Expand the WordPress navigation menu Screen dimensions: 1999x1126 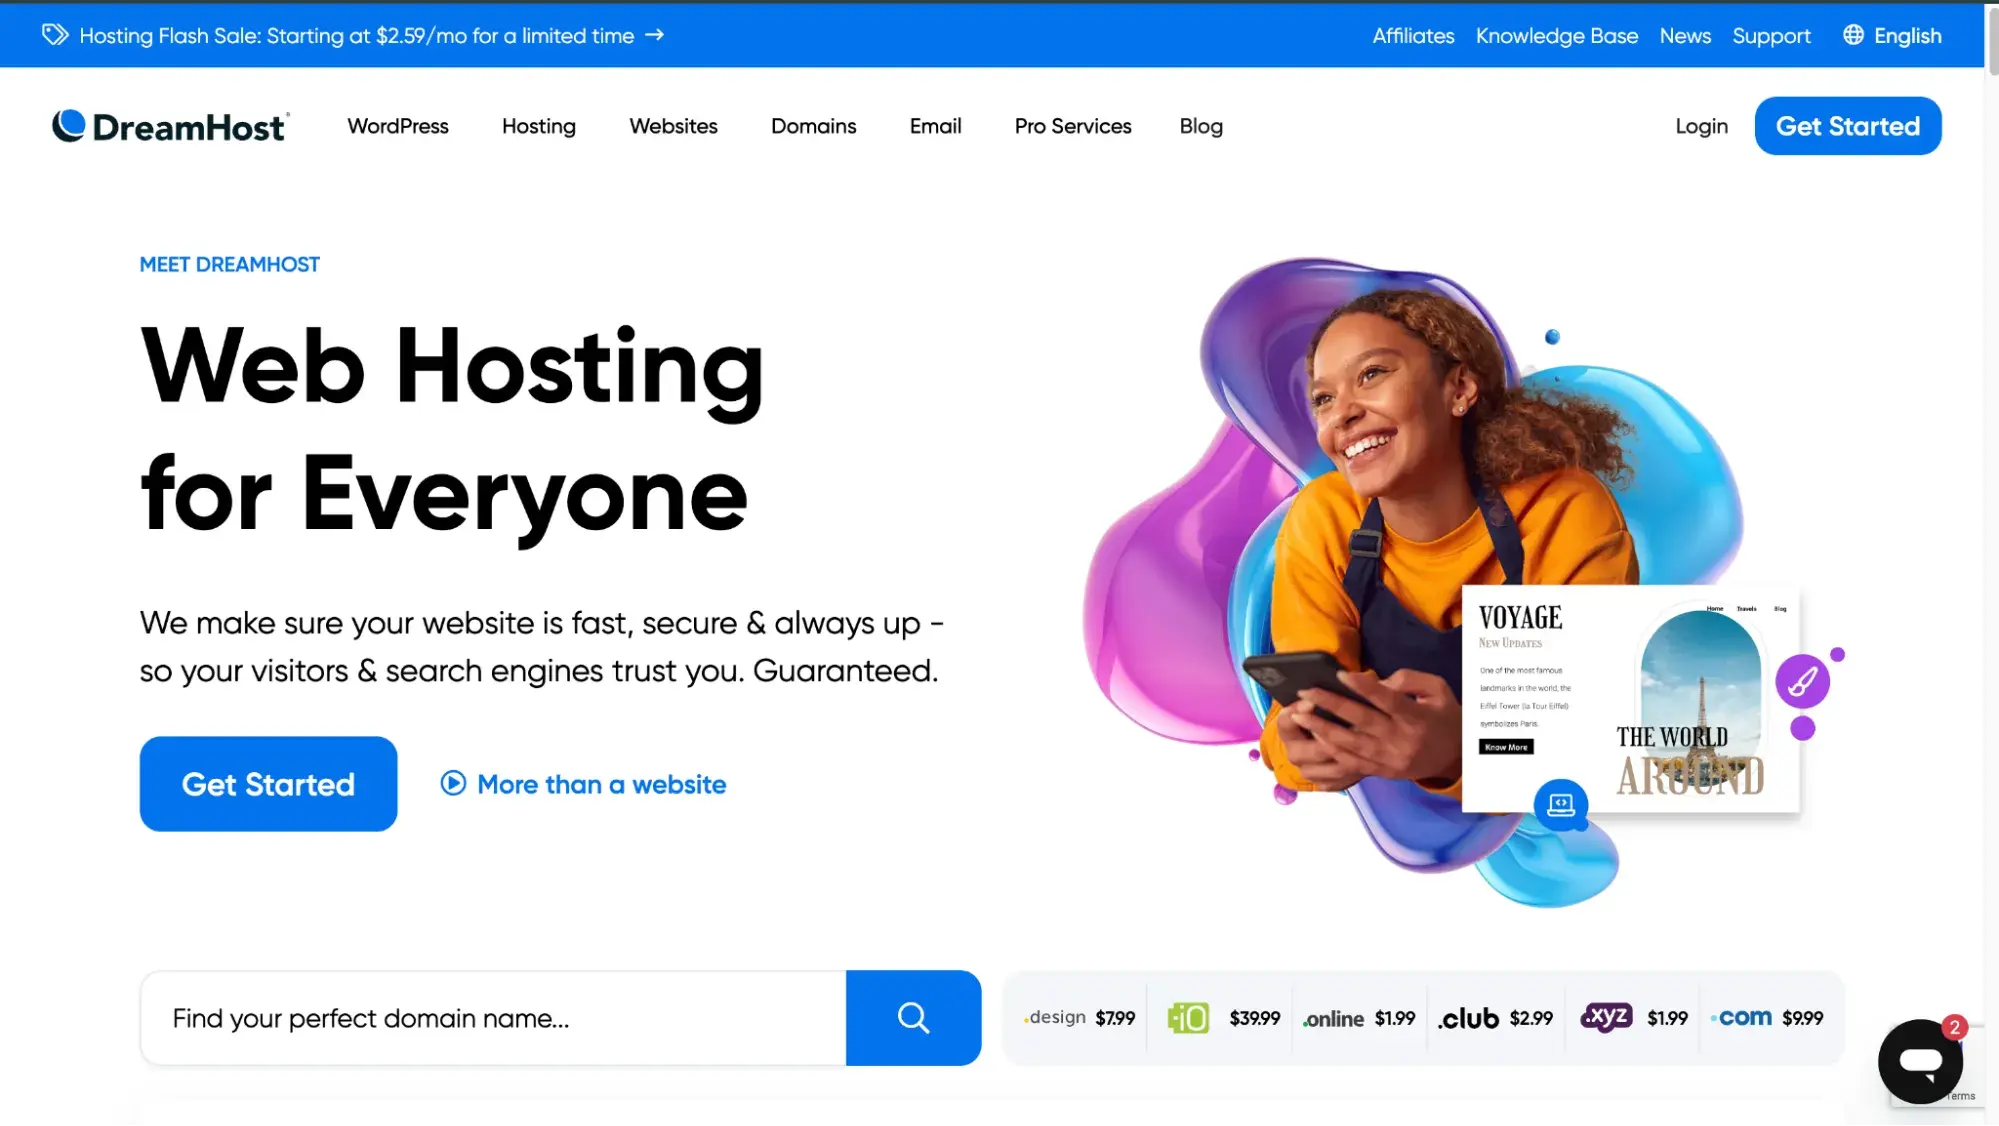(398, 126)
